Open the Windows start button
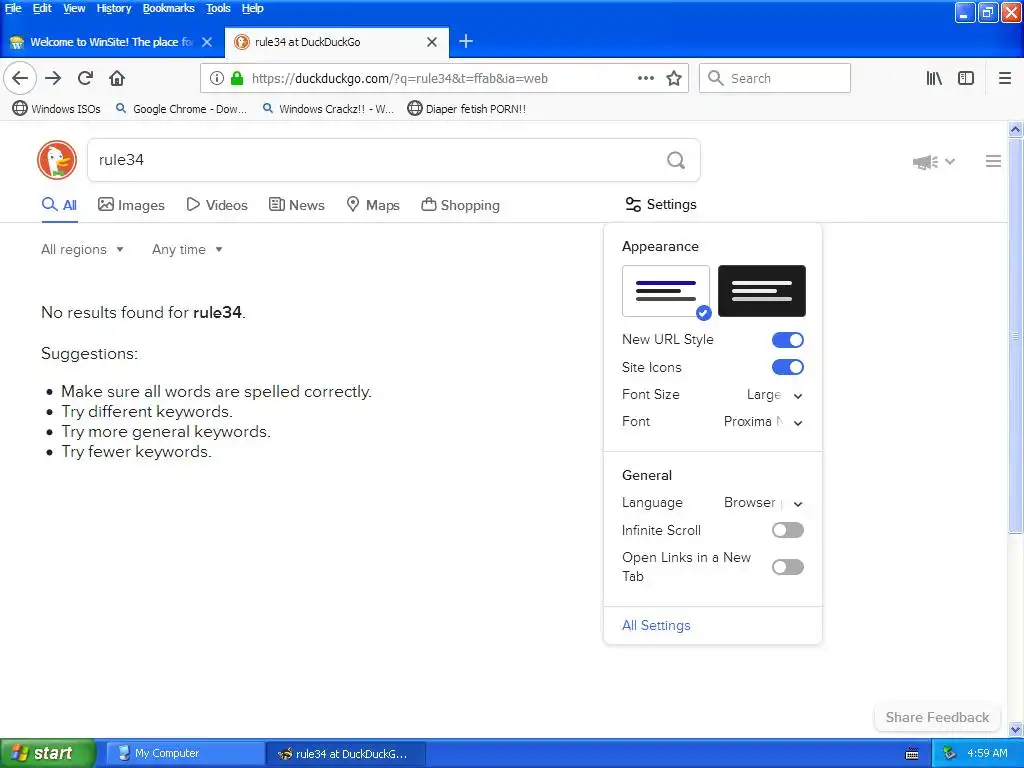The image size is (1024, 768). pyautogui.click(x=48, y=754)
